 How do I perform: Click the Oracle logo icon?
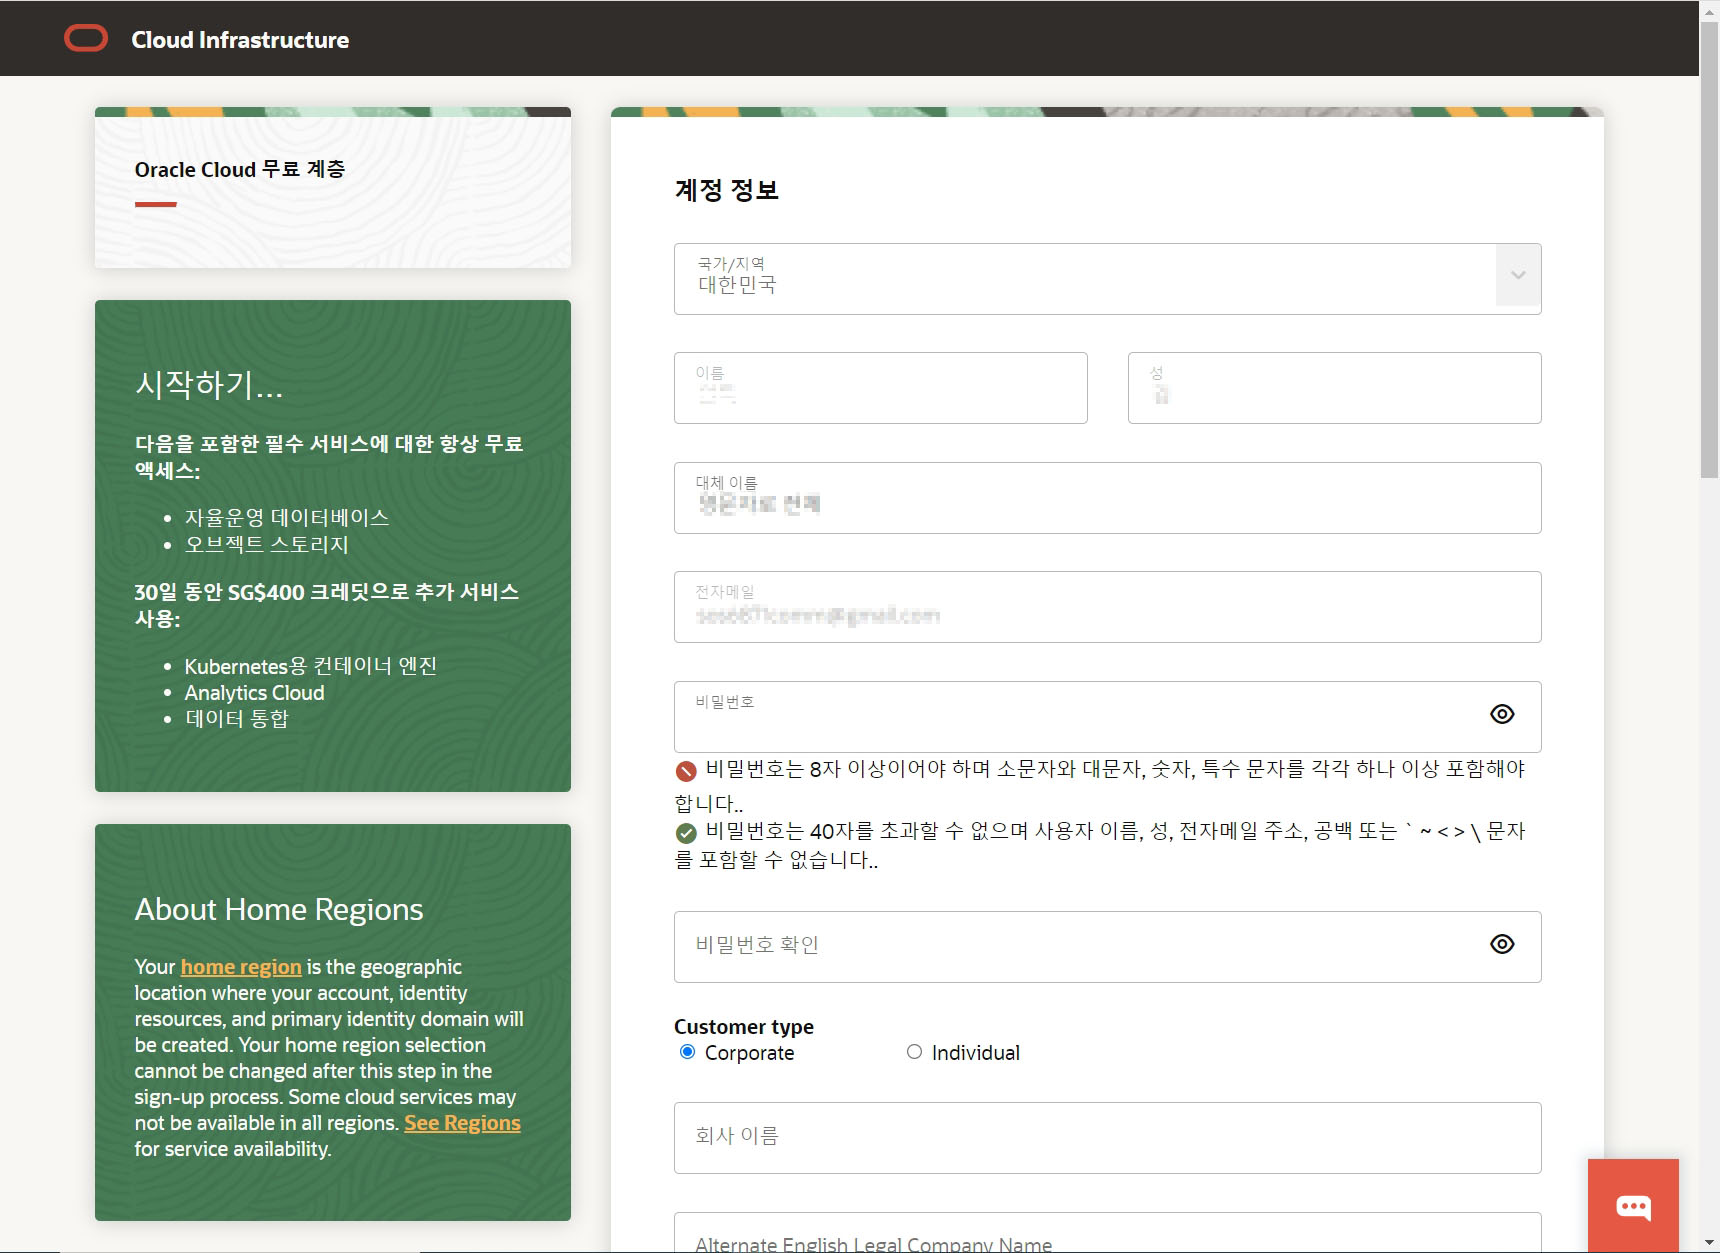click(86, 39)
